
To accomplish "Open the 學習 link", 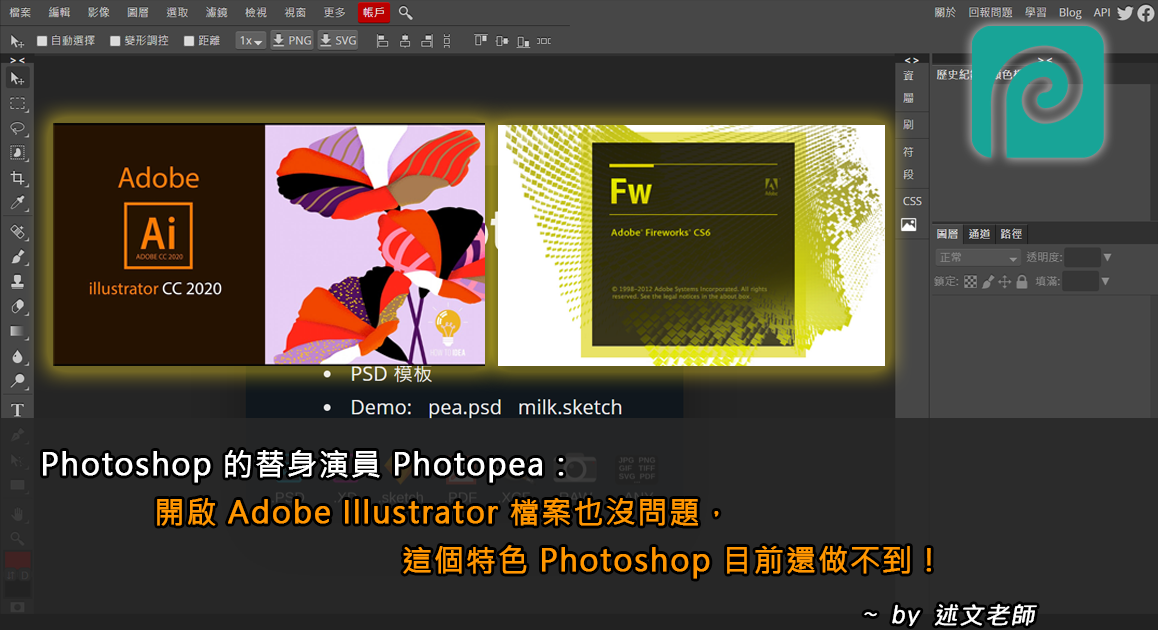I will [1035, 13].
